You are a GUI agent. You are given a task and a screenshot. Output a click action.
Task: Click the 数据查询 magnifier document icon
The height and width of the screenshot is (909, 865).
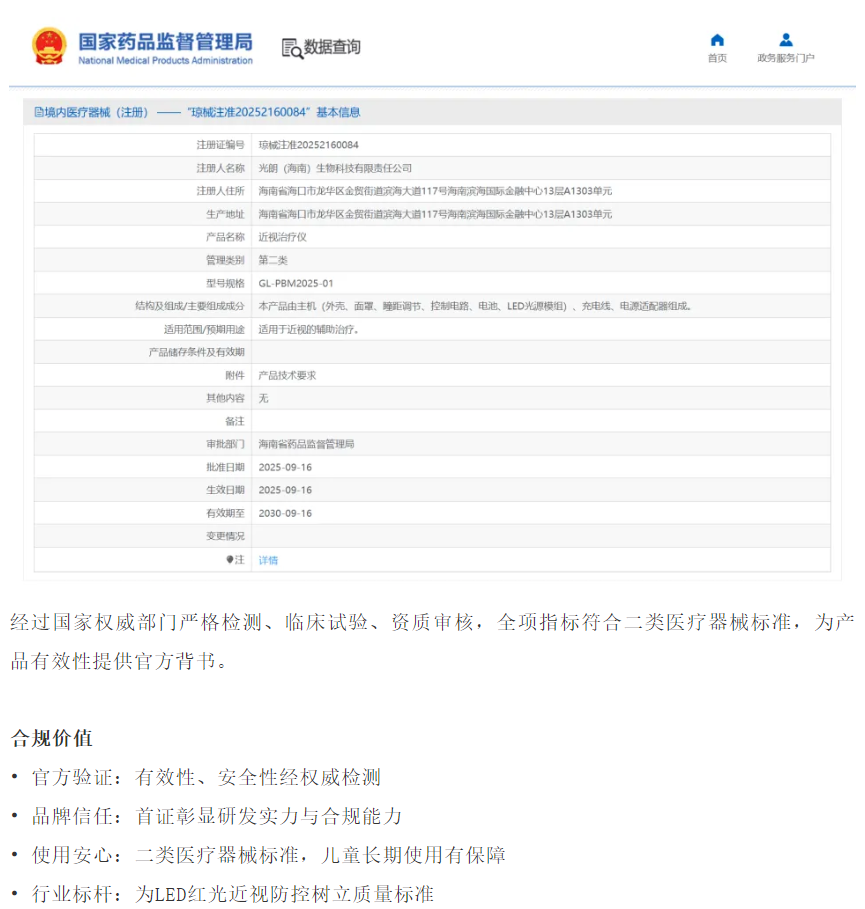click(291, 47)
